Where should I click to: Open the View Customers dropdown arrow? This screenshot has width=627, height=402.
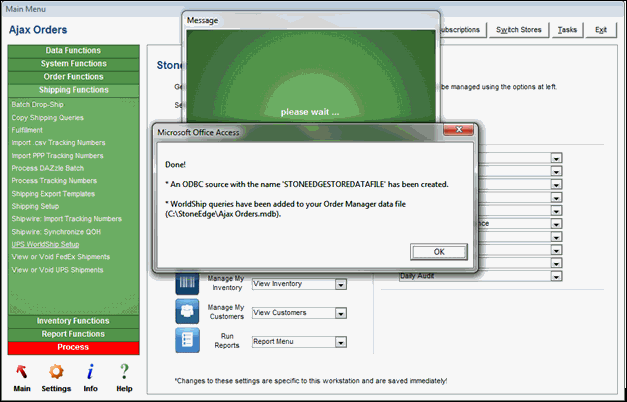coord(341,313)
